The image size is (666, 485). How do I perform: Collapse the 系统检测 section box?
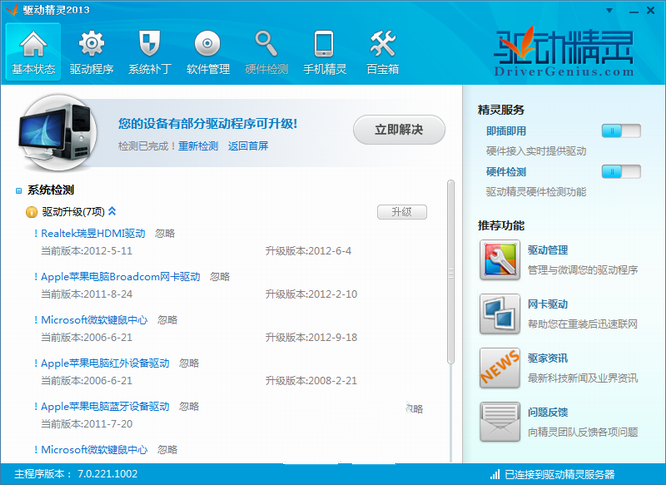pos(19,190)
